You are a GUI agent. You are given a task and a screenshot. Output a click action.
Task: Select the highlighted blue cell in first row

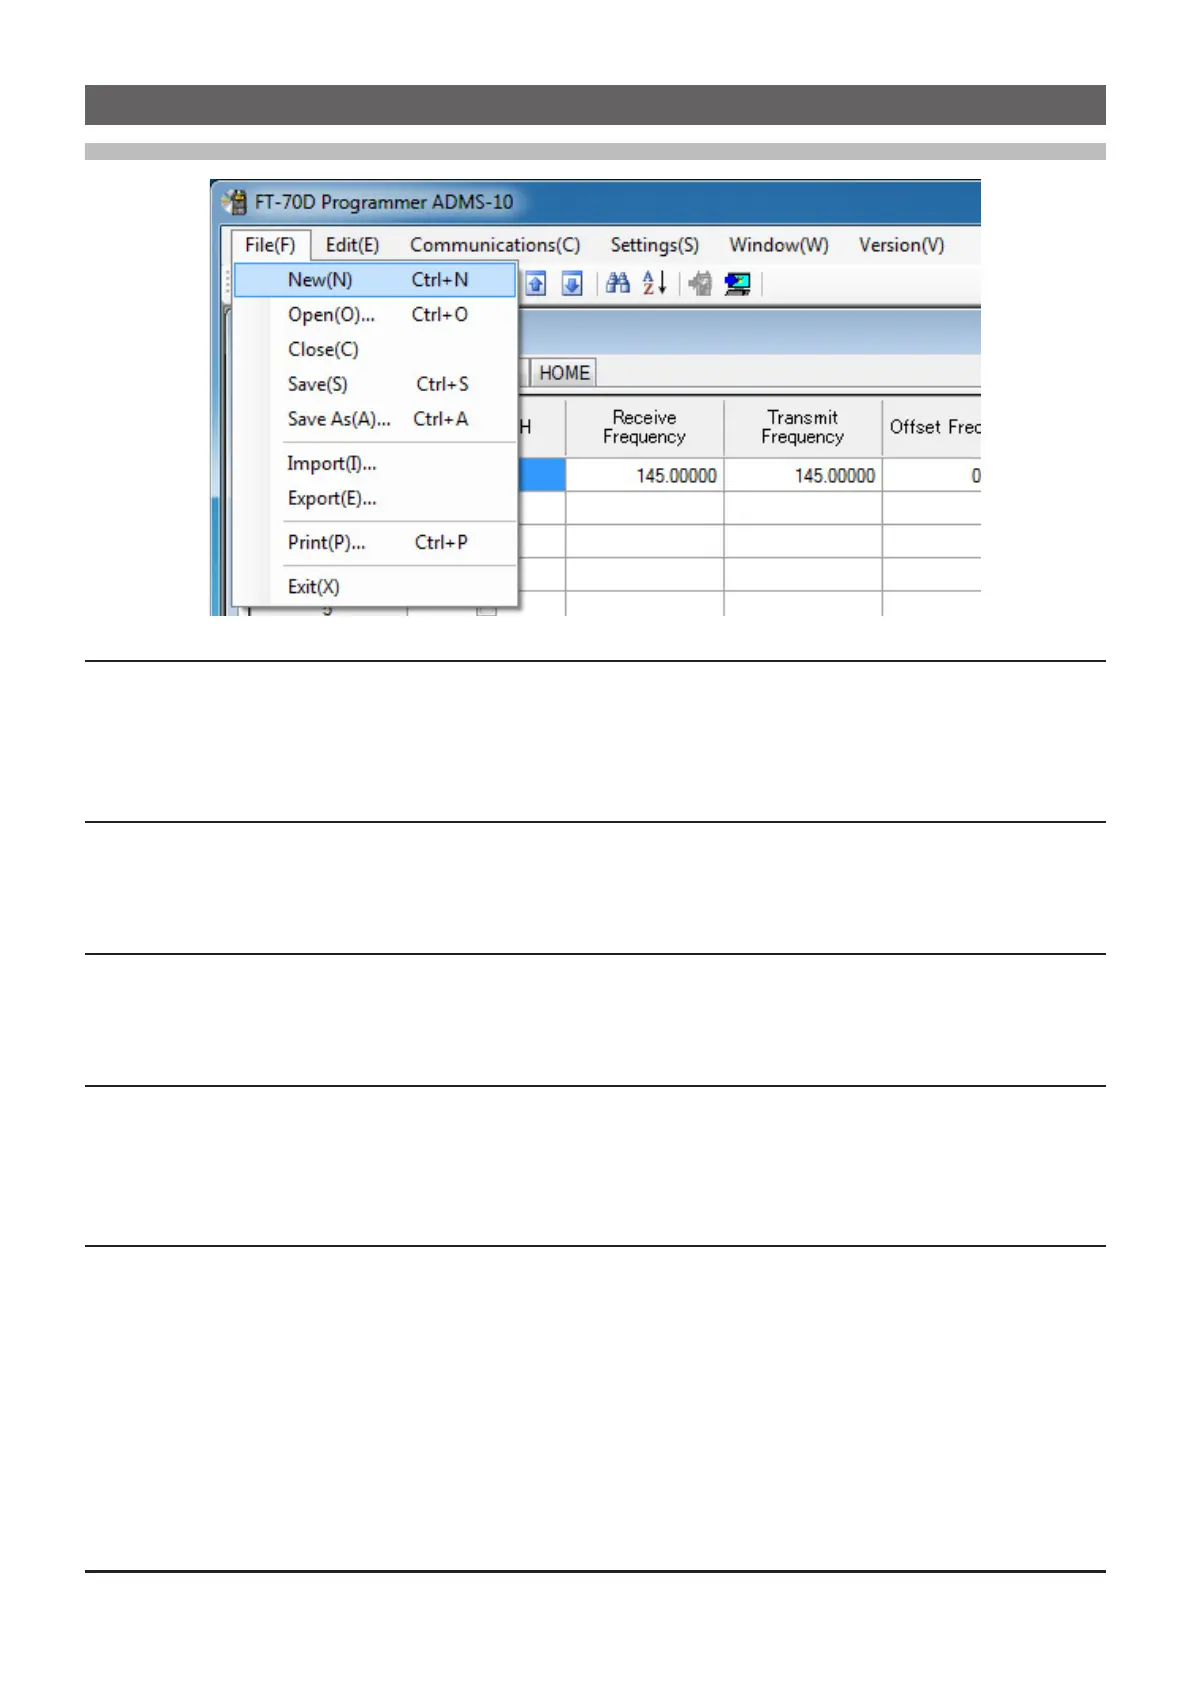pos(541,476)
